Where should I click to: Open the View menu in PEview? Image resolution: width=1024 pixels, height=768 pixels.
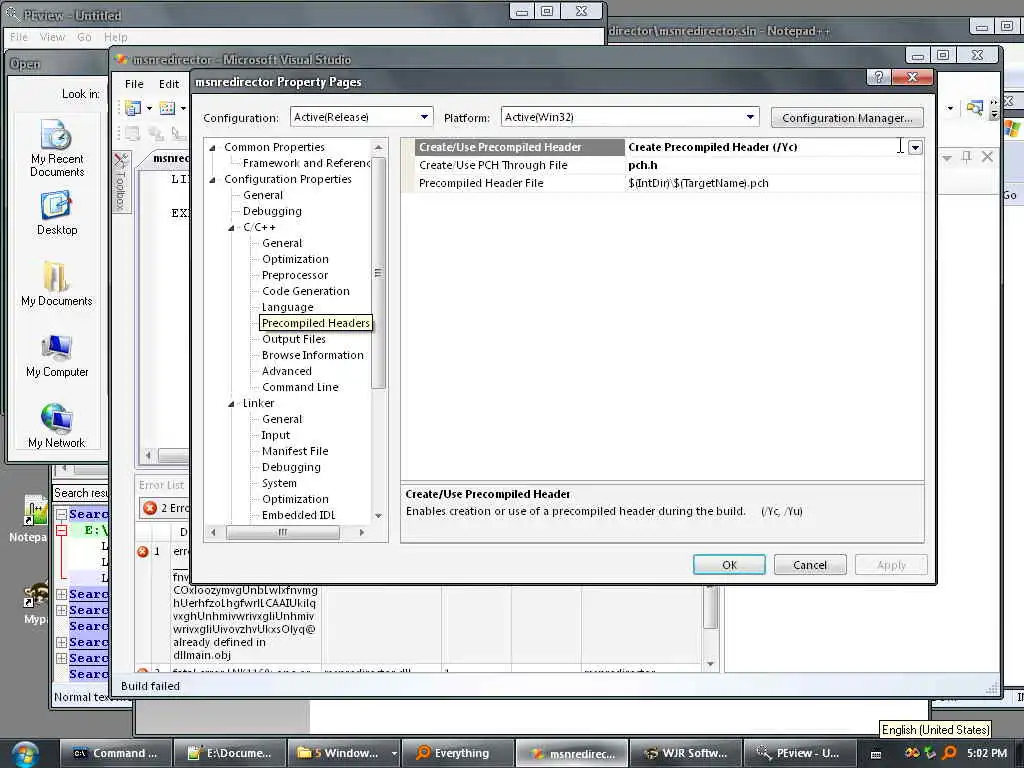52,37
